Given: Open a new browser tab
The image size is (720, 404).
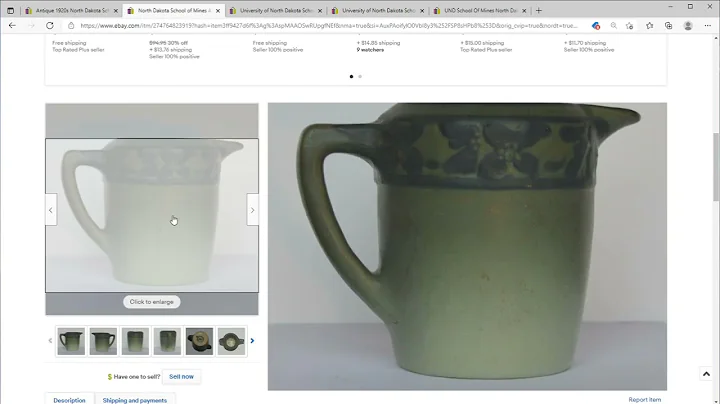Looking at the screenshot, I should [x=539, y=10].
